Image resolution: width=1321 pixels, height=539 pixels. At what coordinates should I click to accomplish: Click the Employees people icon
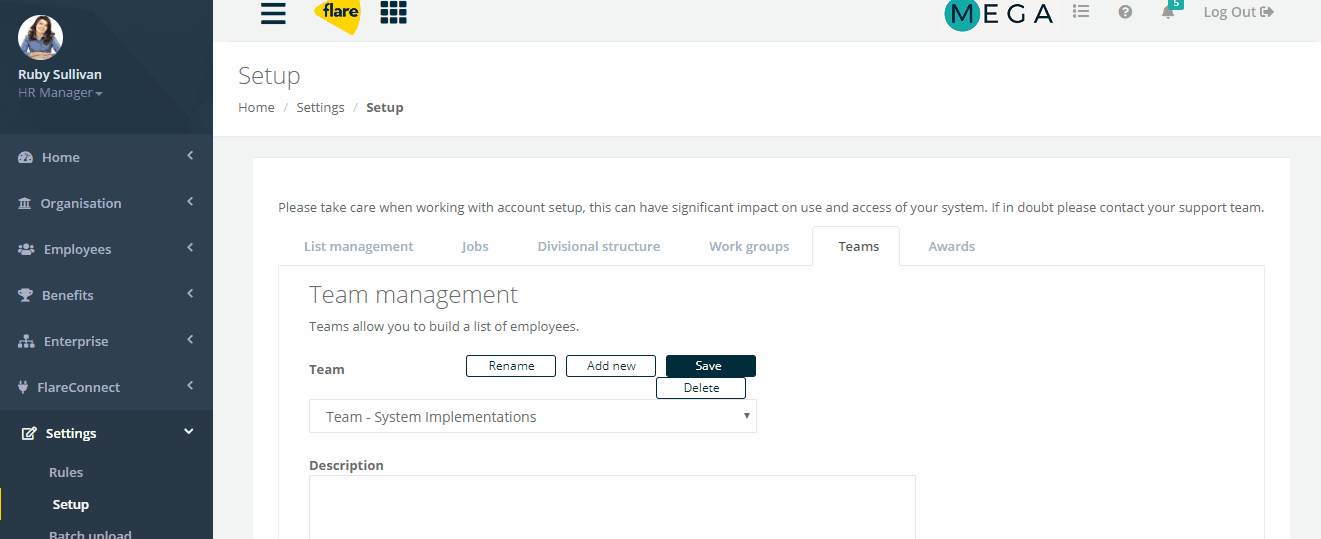click(x=27, y=249)
